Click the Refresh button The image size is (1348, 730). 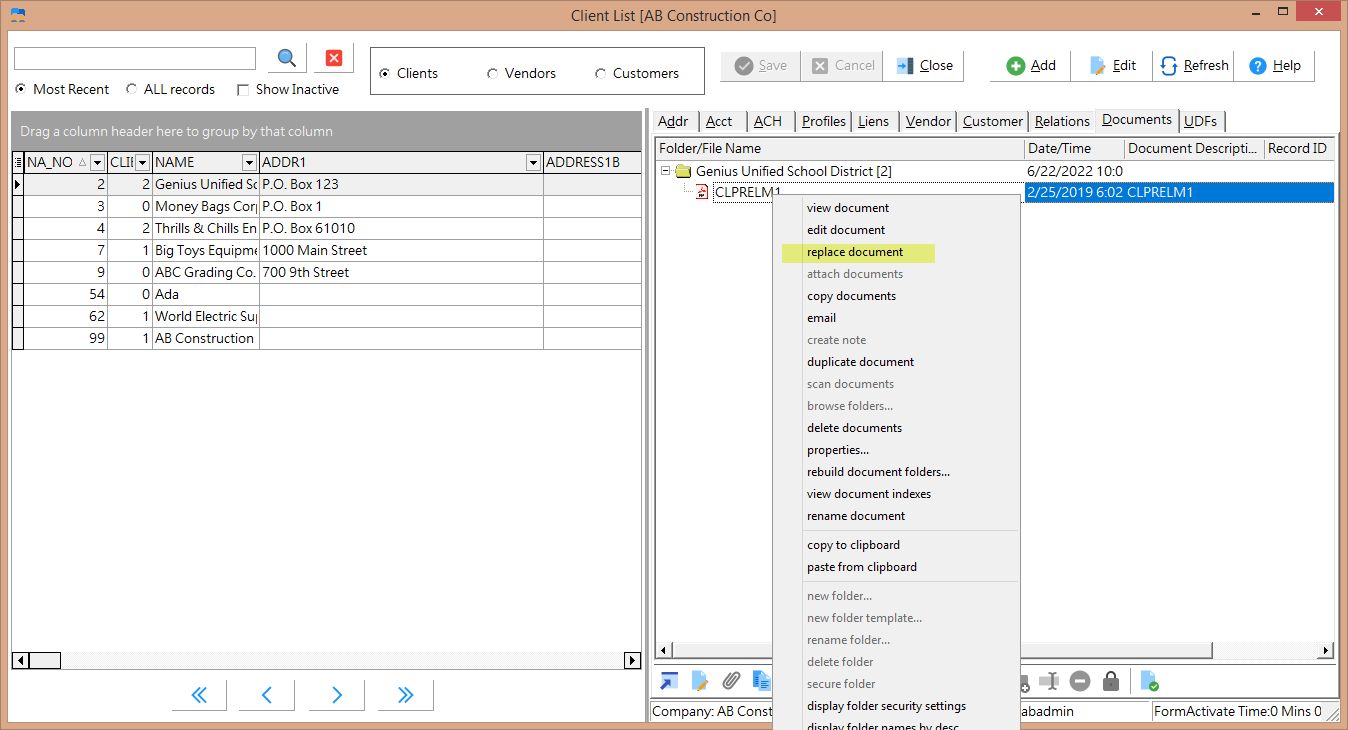pos(1194,66)
